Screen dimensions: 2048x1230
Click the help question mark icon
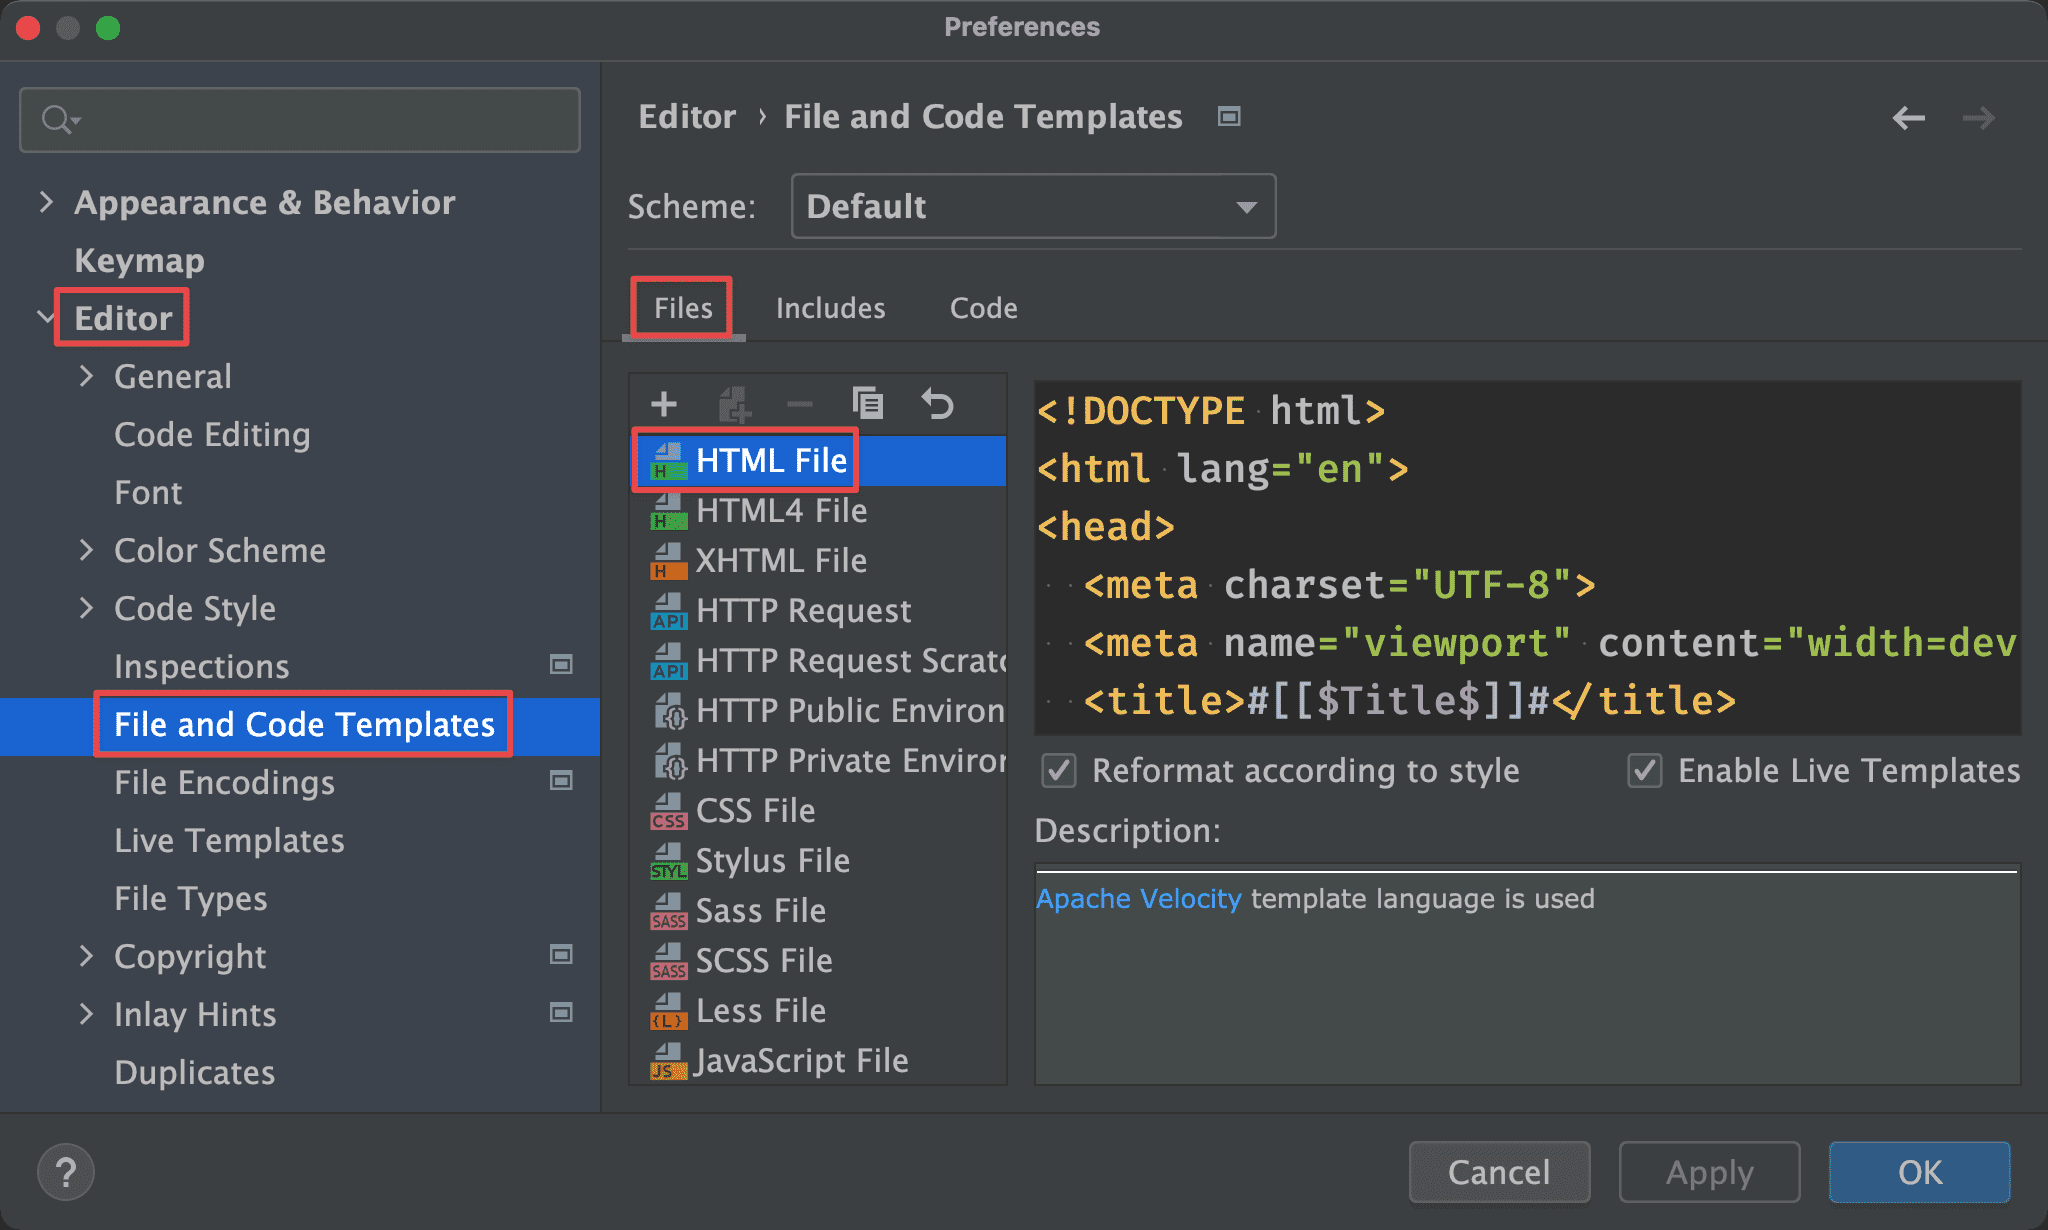(66, 1172)
